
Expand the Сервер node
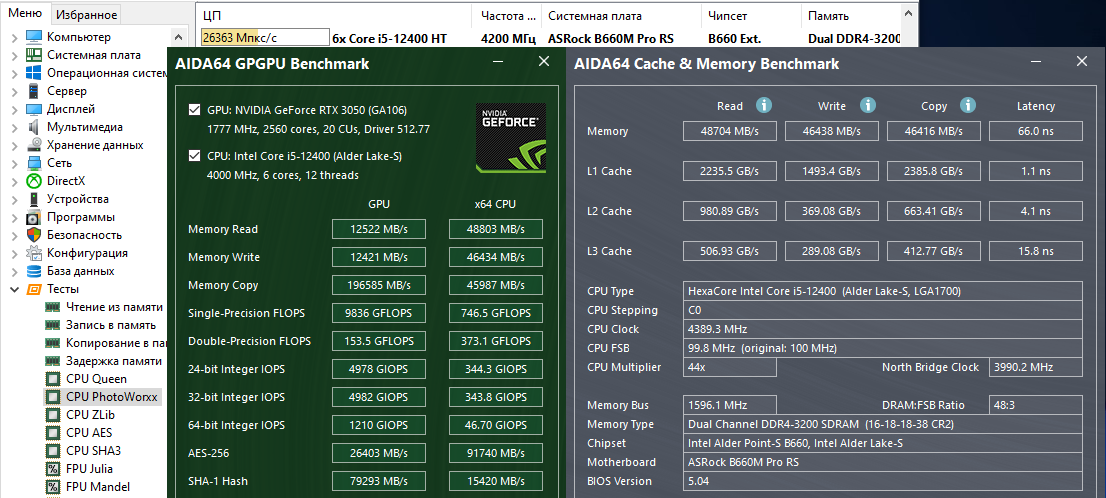[14, 91]
